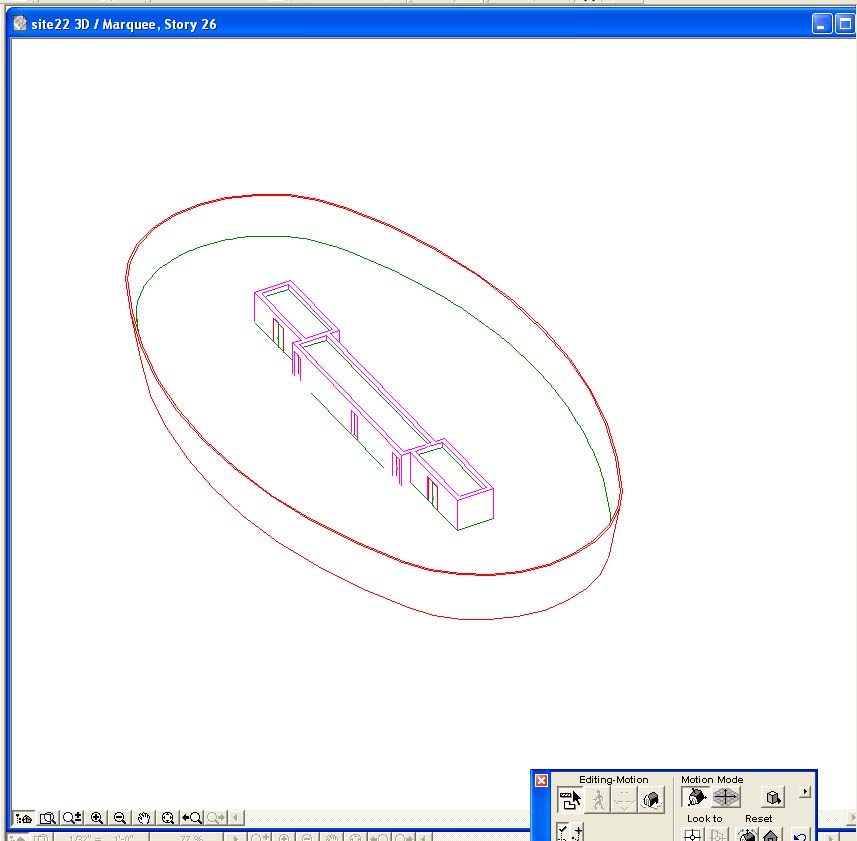Click the Motion Mode label

tap(712, 780)
